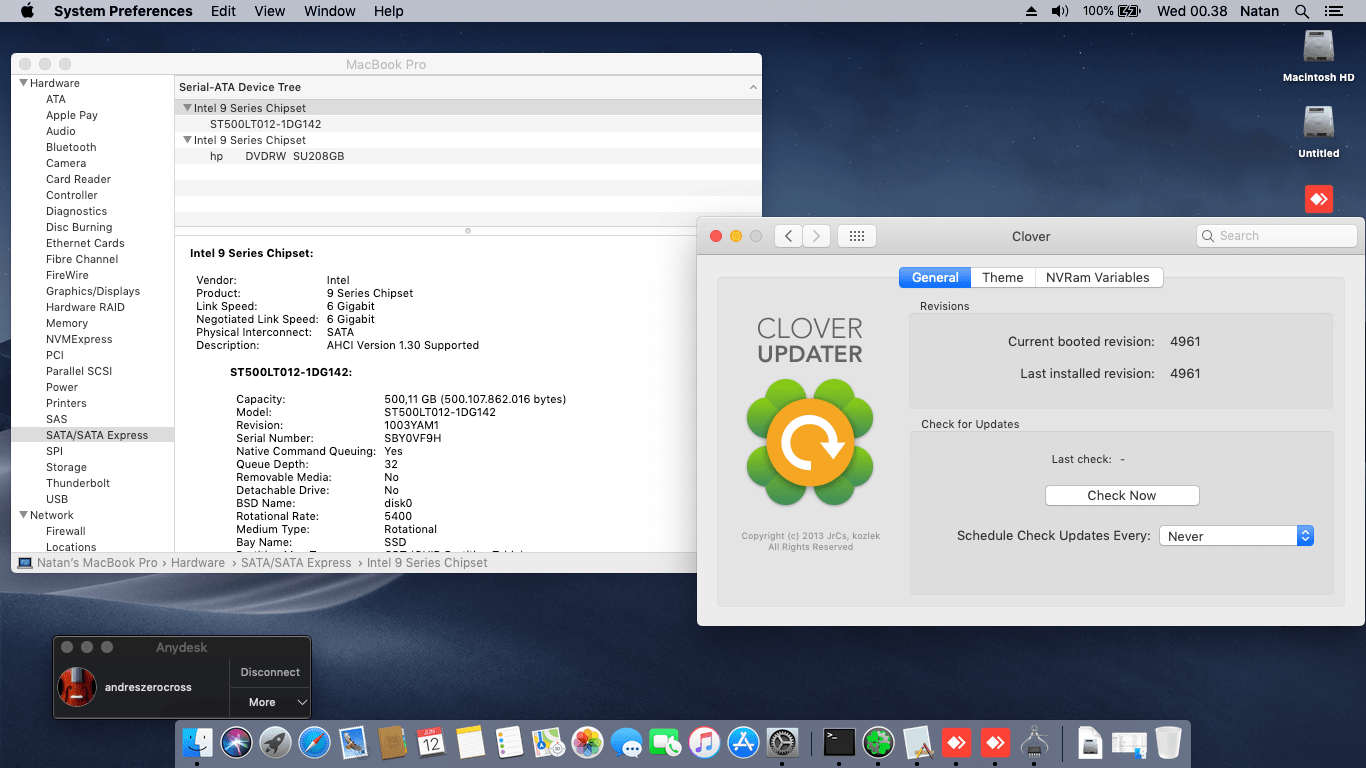Collapse the Hardware section in sidebar
The image size is (1366, 768).
(x=23, y=83)
